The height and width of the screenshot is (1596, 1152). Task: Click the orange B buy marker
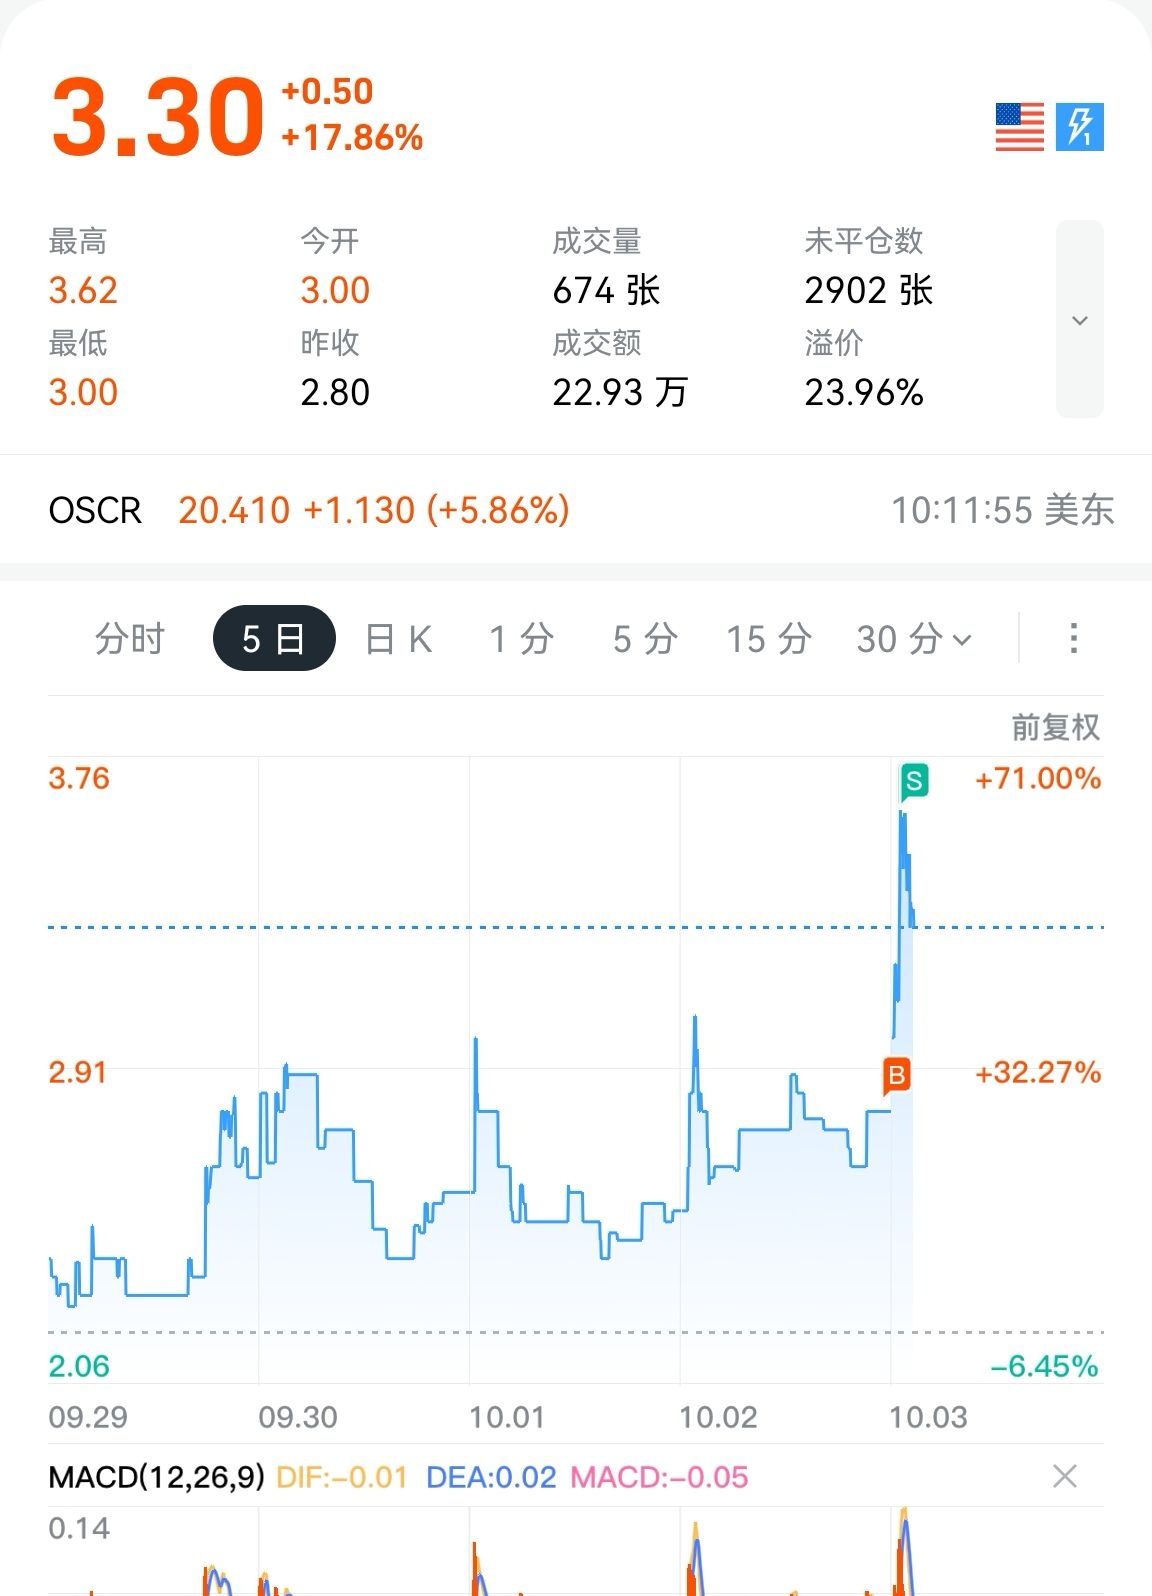(x=897, y=1075)
